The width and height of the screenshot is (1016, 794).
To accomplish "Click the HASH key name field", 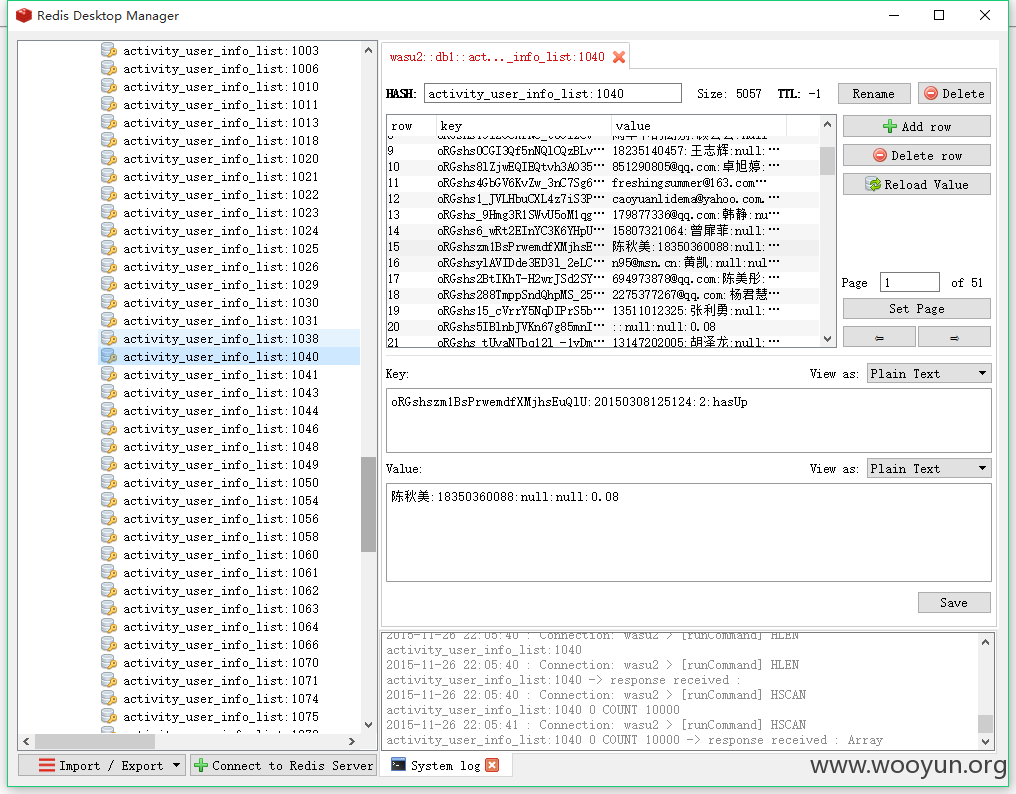I will (x=552, y=93).
